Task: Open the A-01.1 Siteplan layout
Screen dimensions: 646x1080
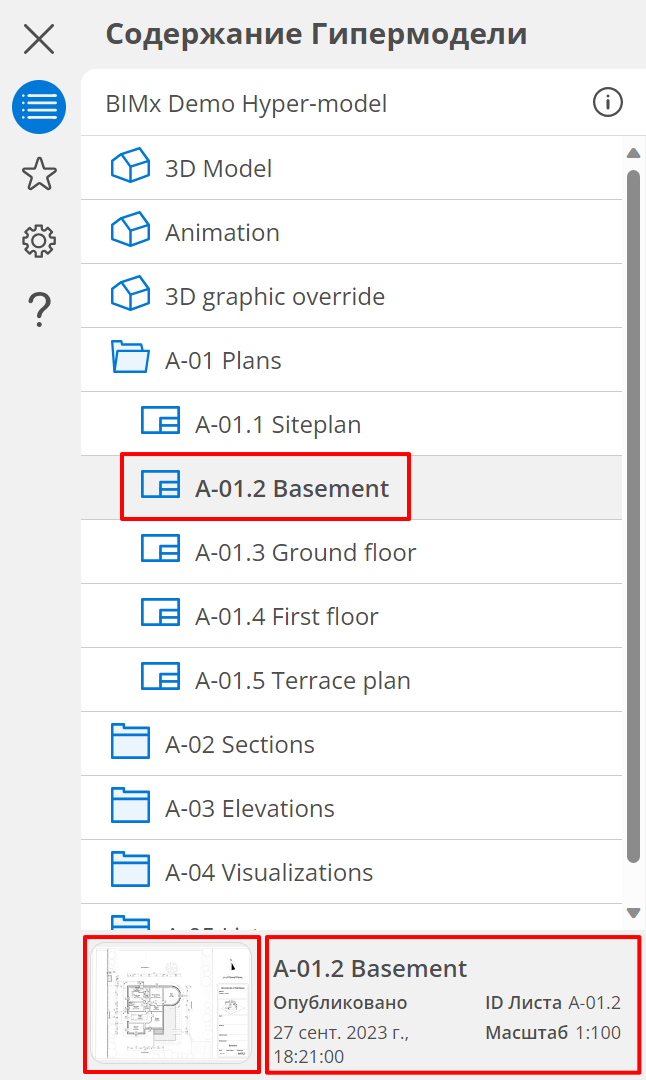Action: (x=277, y=424)
